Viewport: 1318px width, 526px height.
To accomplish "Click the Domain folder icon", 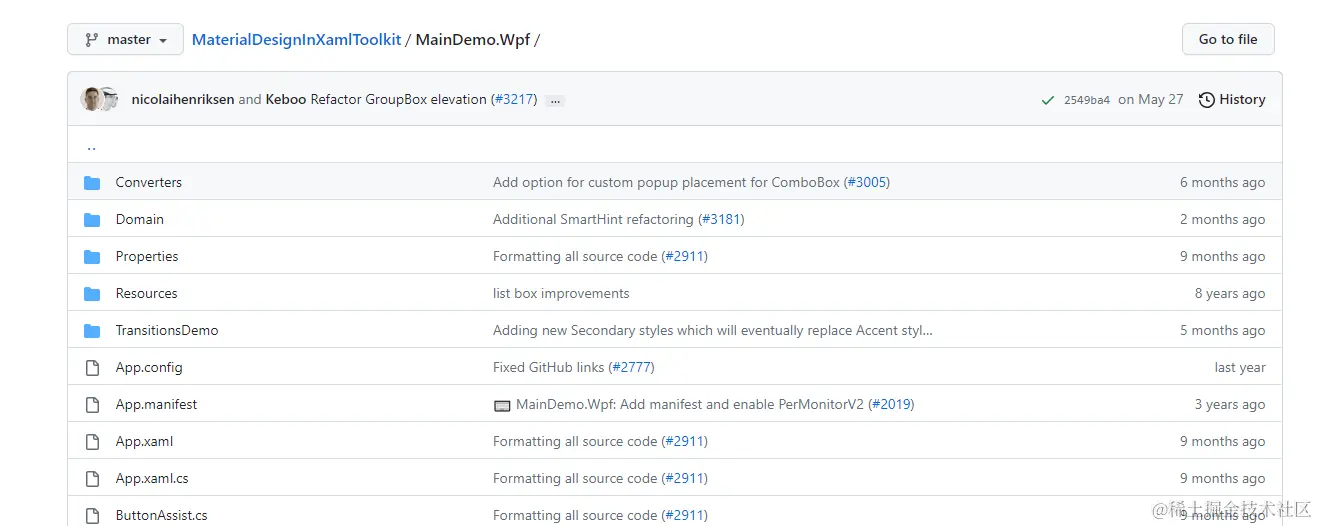I will [x=92, y=220].
